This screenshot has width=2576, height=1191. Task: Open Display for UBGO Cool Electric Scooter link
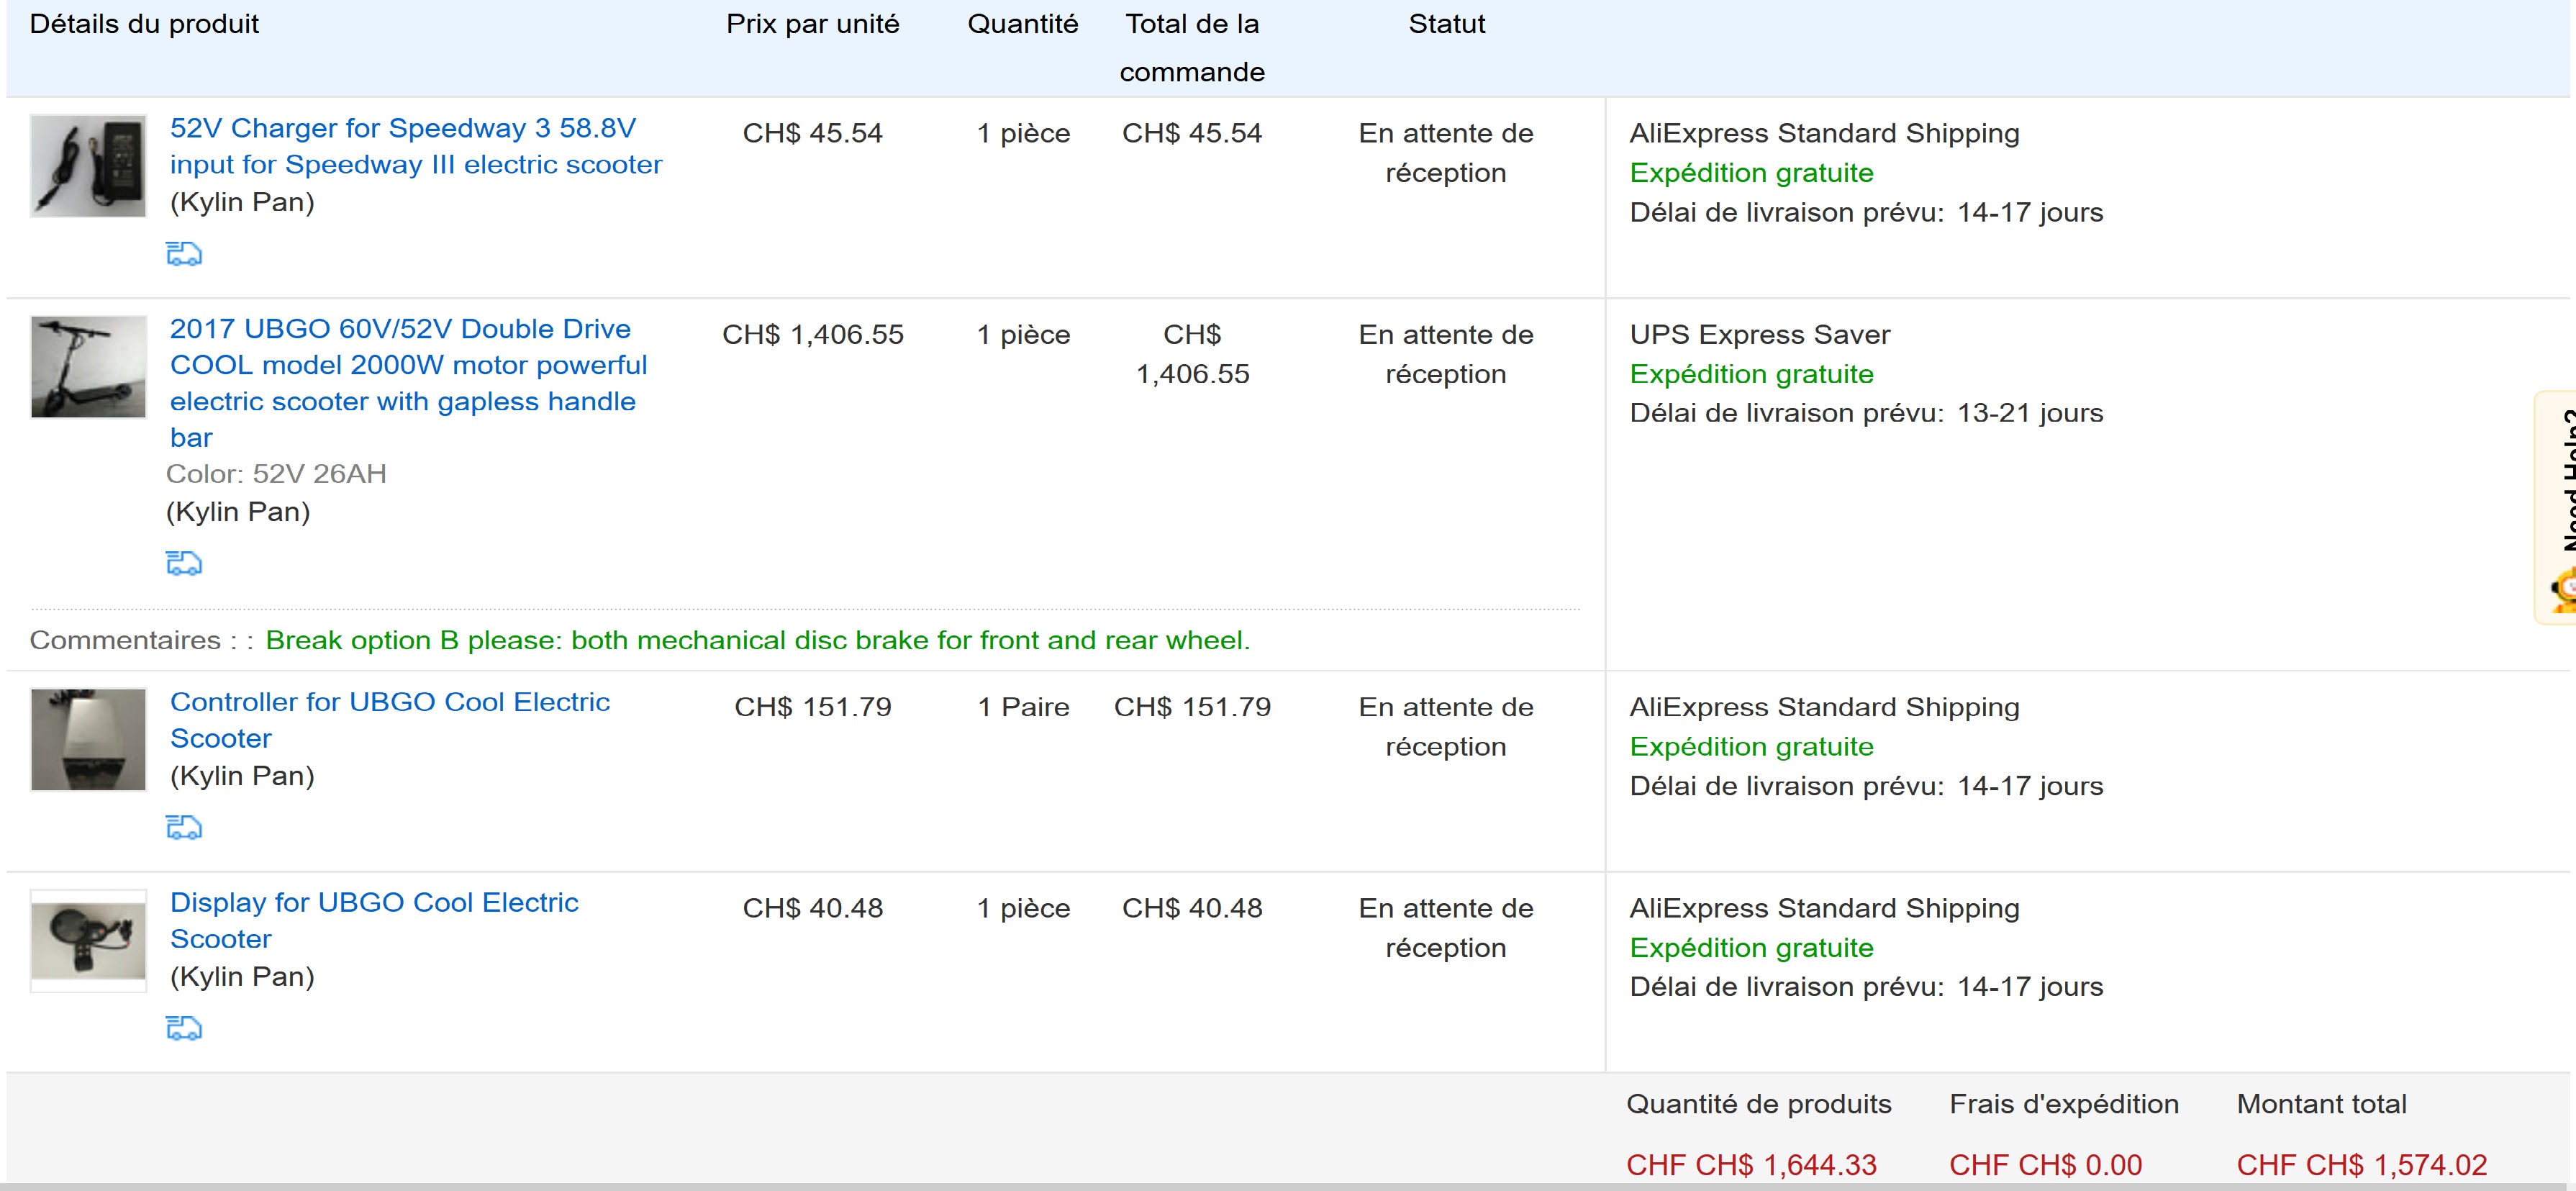coord(374,921)
